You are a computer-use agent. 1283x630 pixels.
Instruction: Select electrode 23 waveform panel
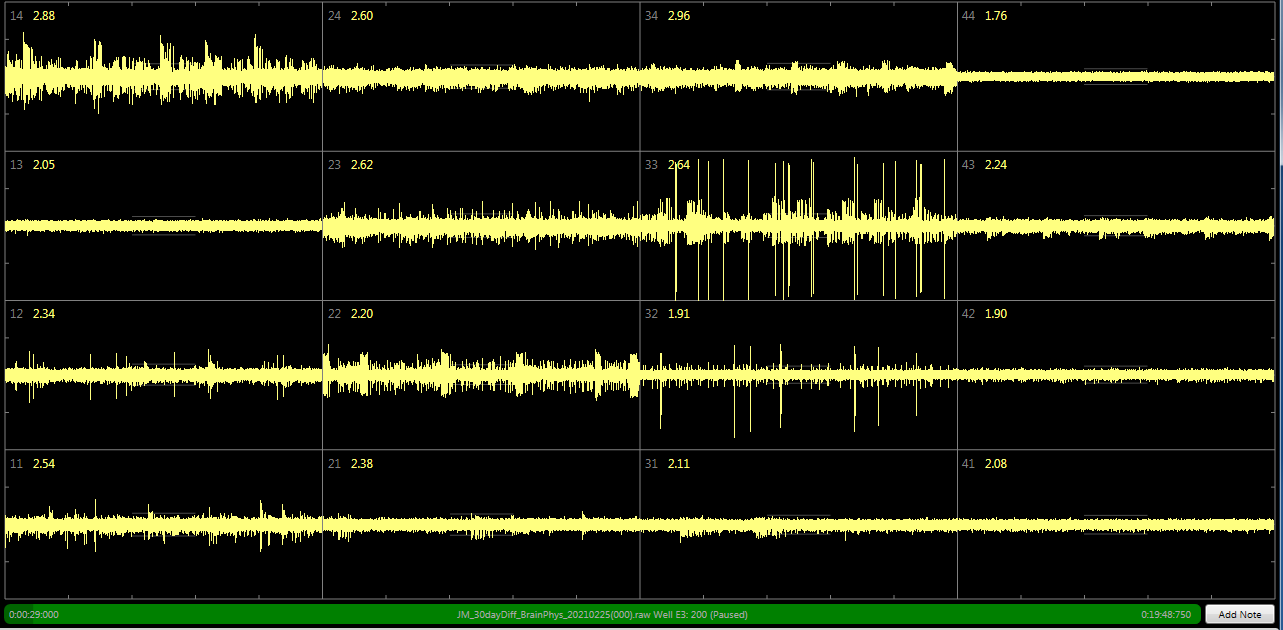481,226
